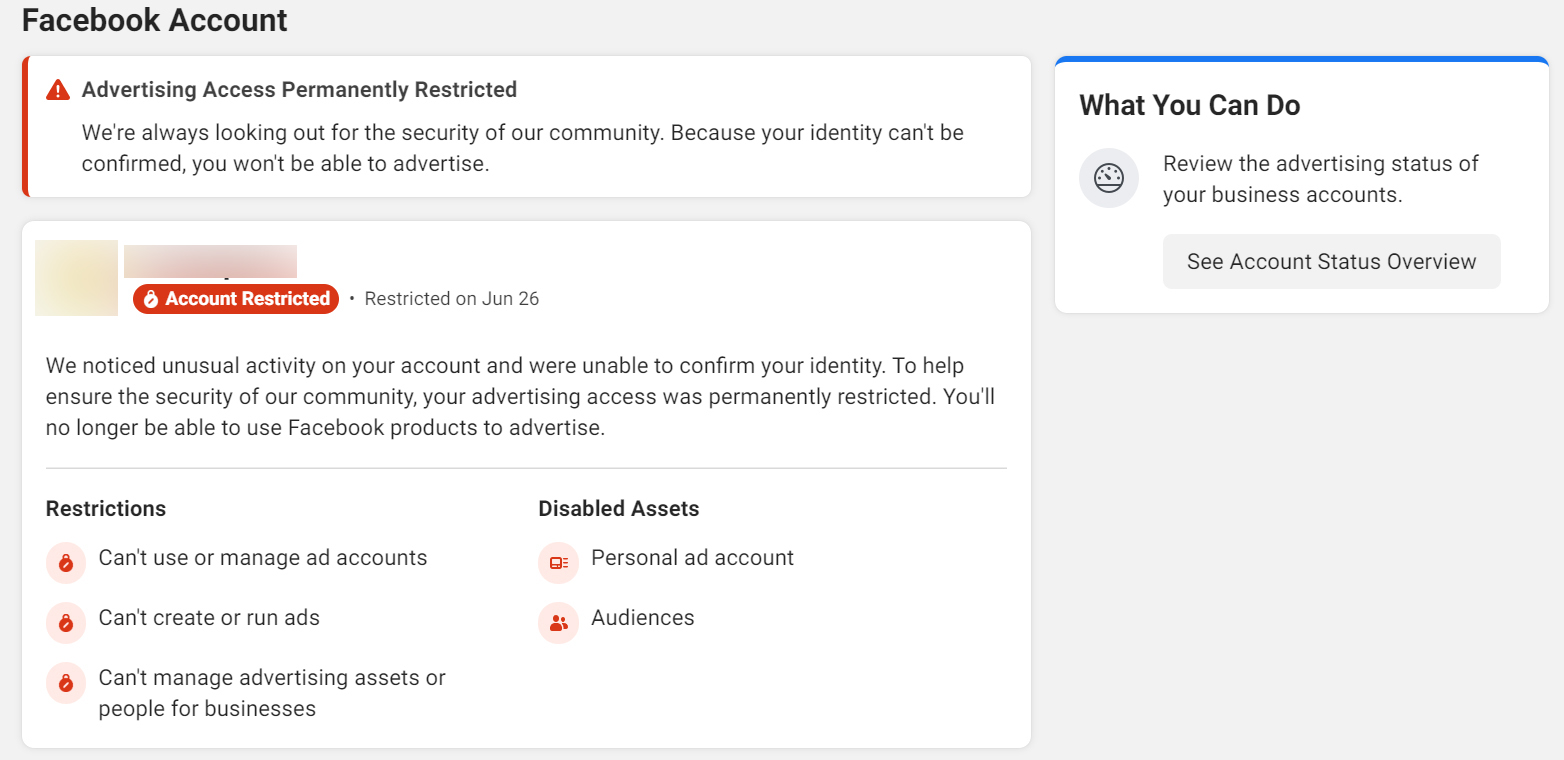The width and height of the screenshot is (1564, 760).
Task: Click lock icon beside ad accounts restriction
Action: pos(66,563)
